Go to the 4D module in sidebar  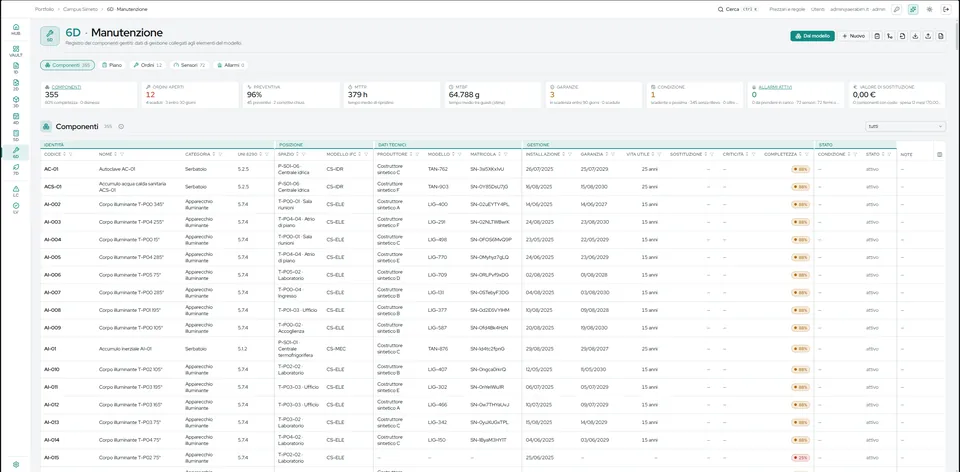click(15, 118)
